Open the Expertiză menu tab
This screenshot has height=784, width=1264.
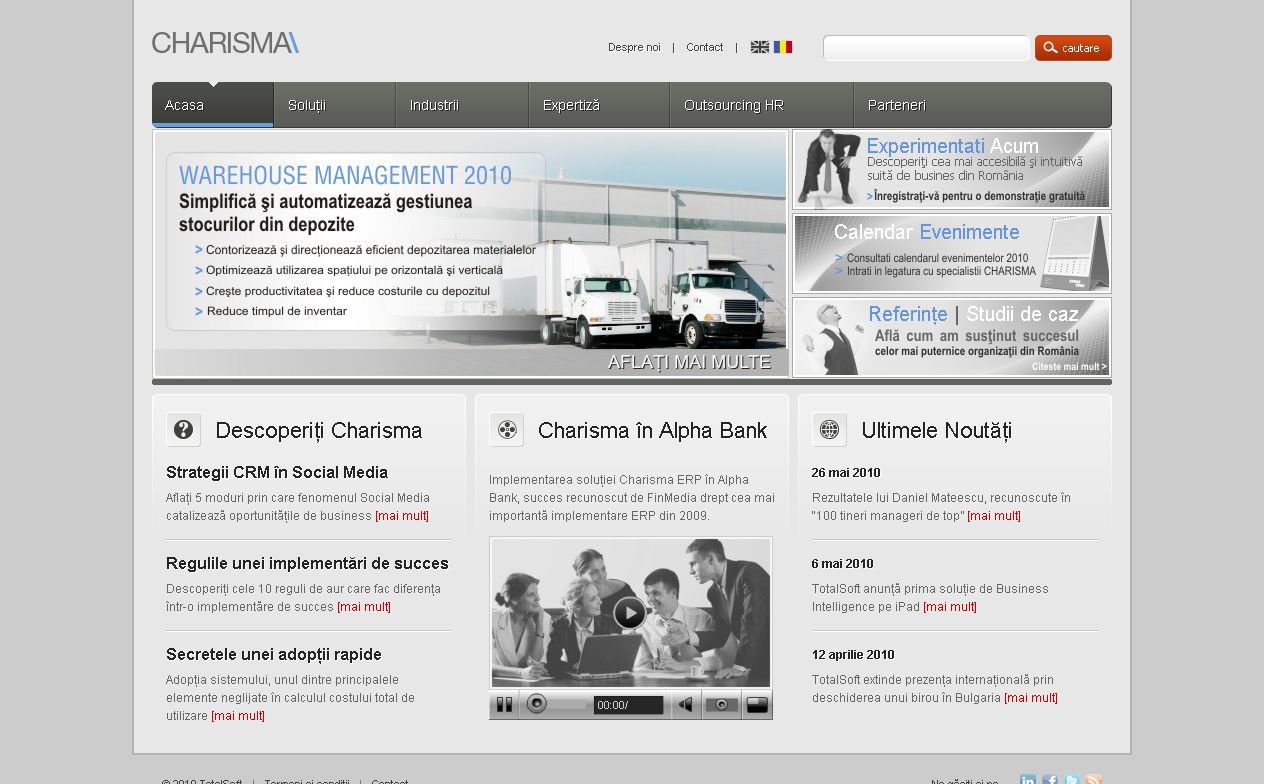point(599,105)
